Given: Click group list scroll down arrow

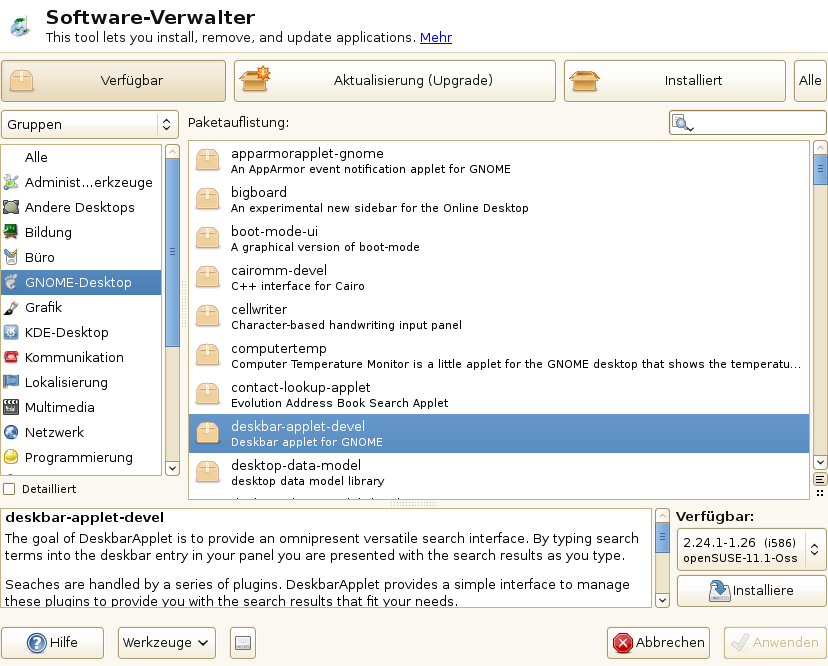Looking at the screenshot, I should pyautogui.click(x=172, y=468).
